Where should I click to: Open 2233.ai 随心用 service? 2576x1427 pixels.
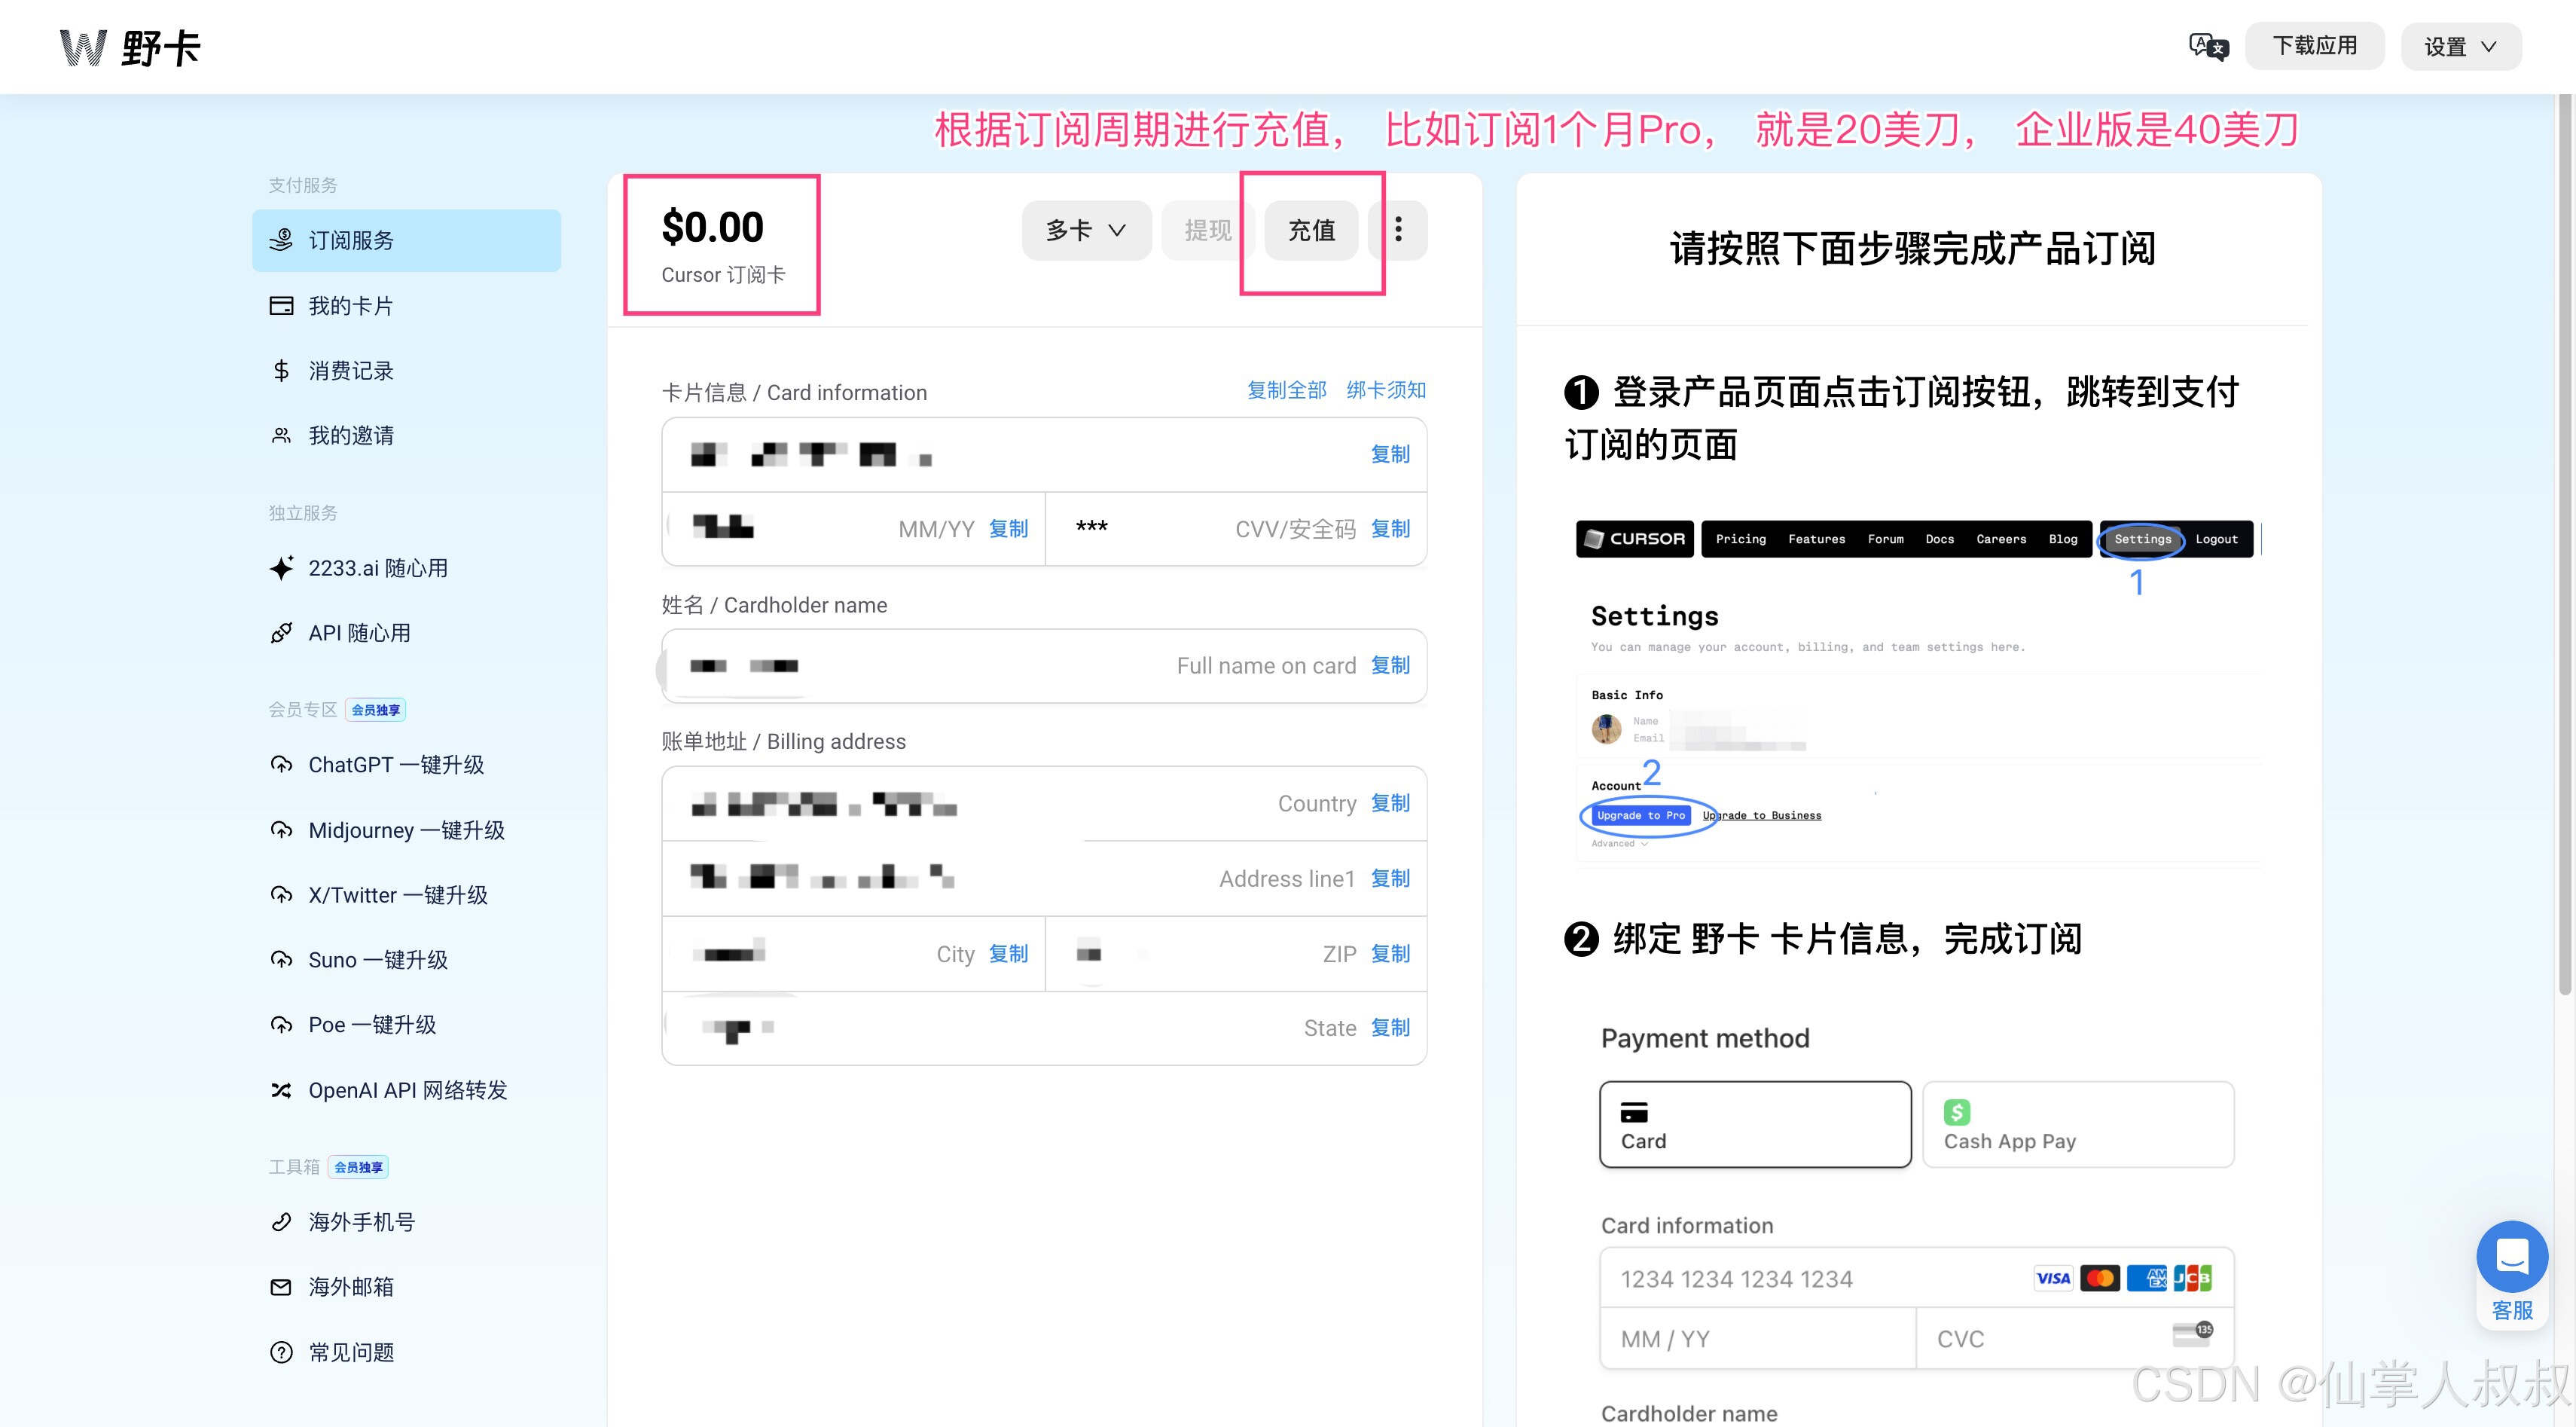coord(377,568)
